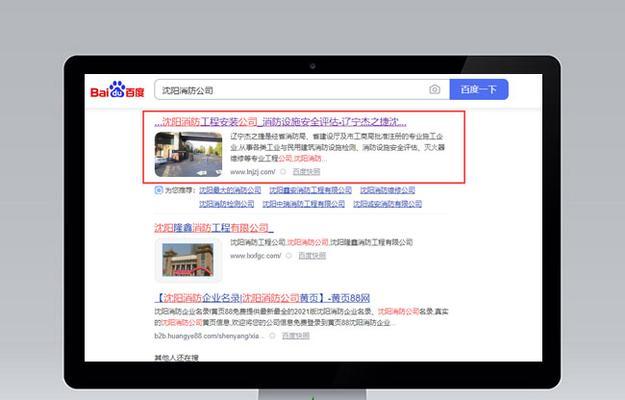Screen dimensions: 625x400
Task: Open 百度快照 for the huangye88 result
Action: click(295, 336)
